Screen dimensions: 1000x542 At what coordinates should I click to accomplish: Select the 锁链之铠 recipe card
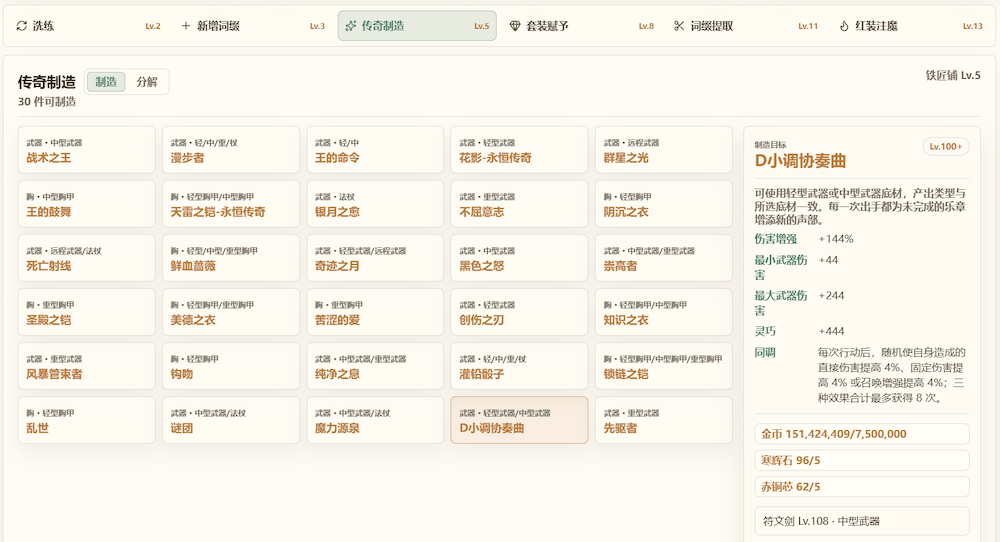point(664,367)
